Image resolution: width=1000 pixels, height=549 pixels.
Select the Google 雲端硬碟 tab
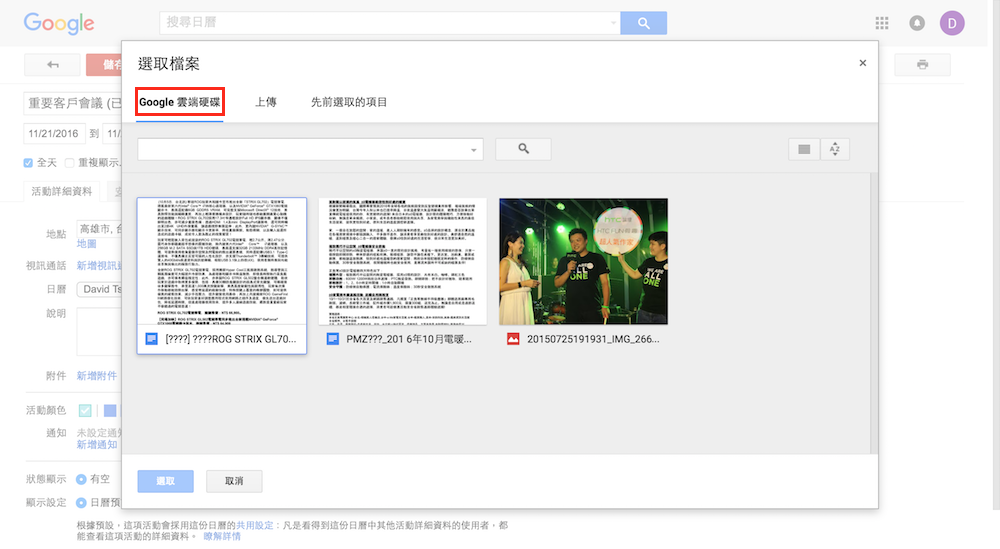180,102
